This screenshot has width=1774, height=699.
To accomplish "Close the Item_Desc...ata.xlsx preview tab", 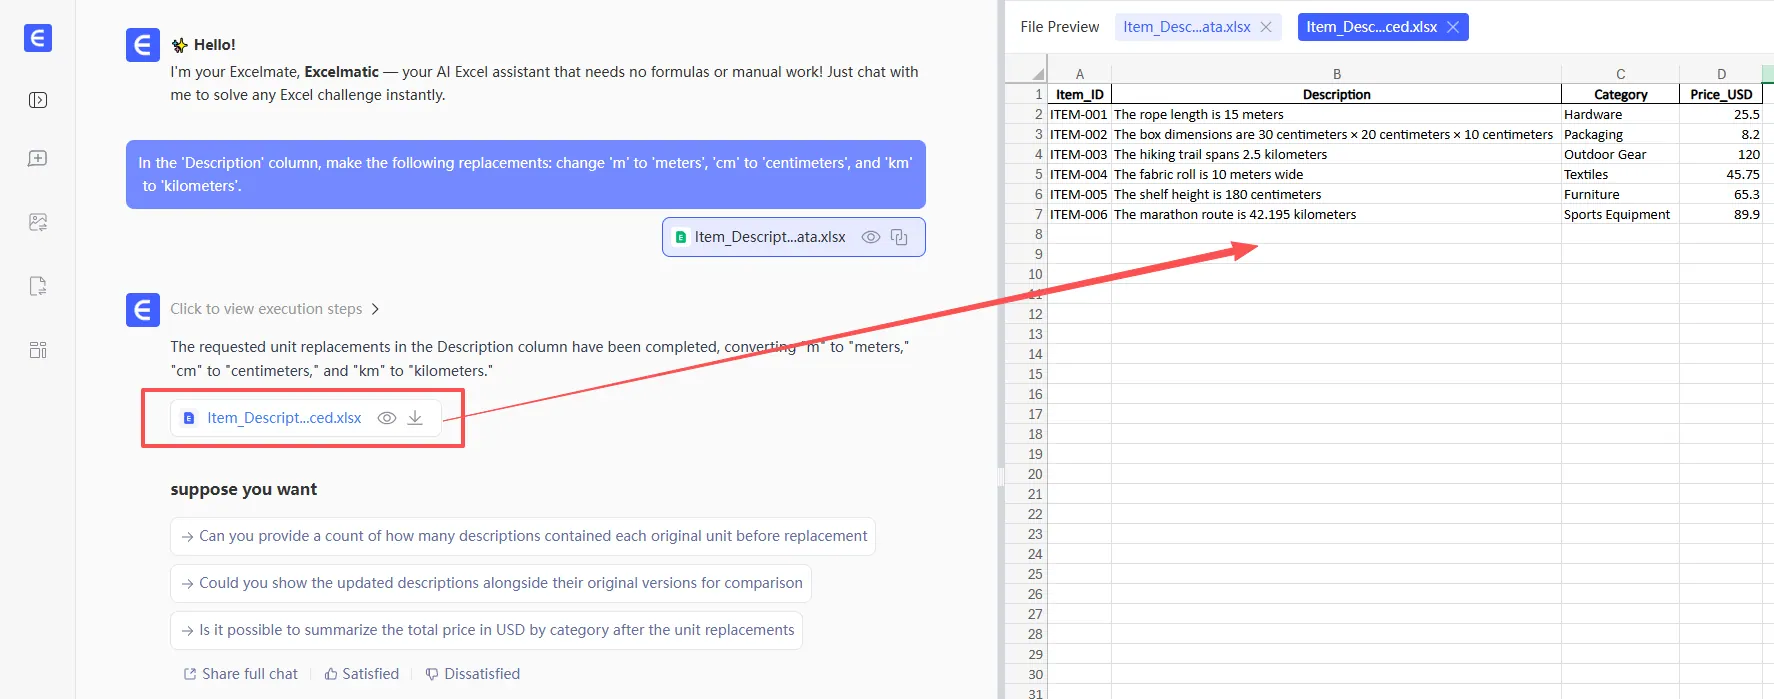I will pyautogui.click(x=1266, y=27).
